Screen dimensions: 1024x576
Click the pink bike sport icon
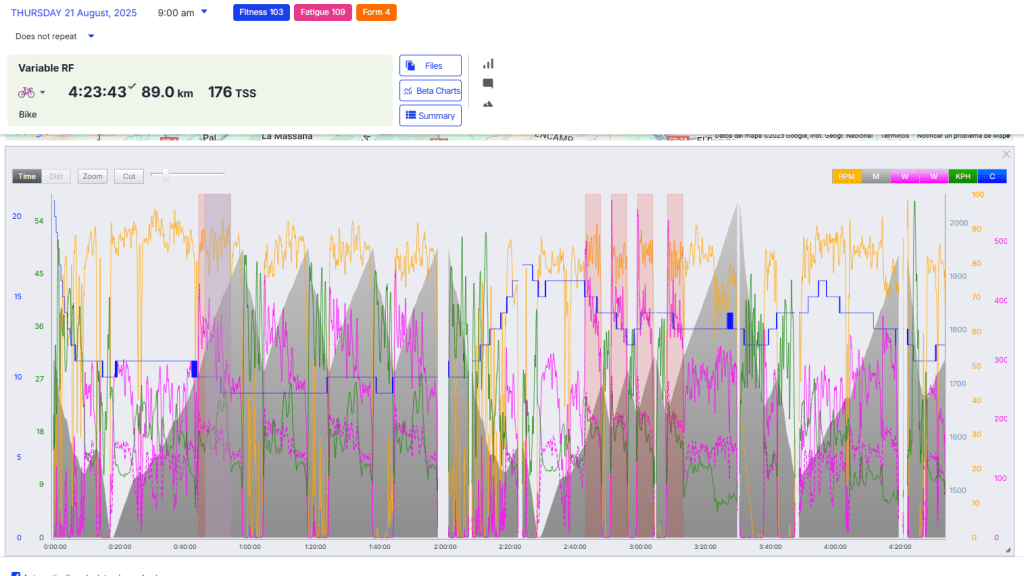(26, 92)
